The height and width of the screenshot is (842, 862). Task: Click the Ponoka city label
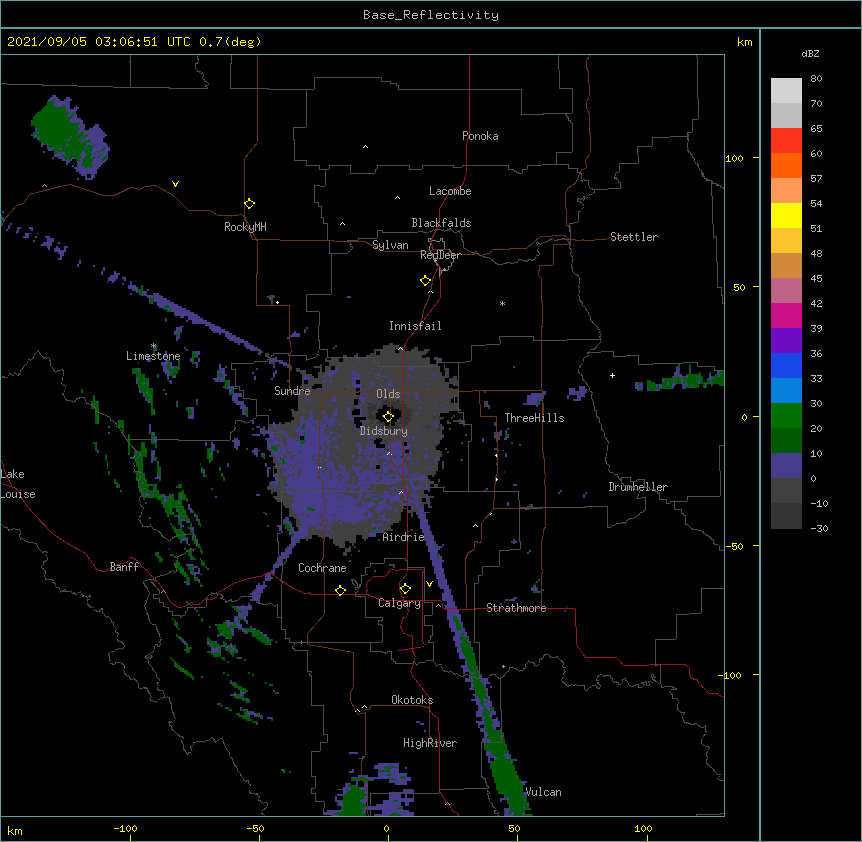click(x=480, y=136)
